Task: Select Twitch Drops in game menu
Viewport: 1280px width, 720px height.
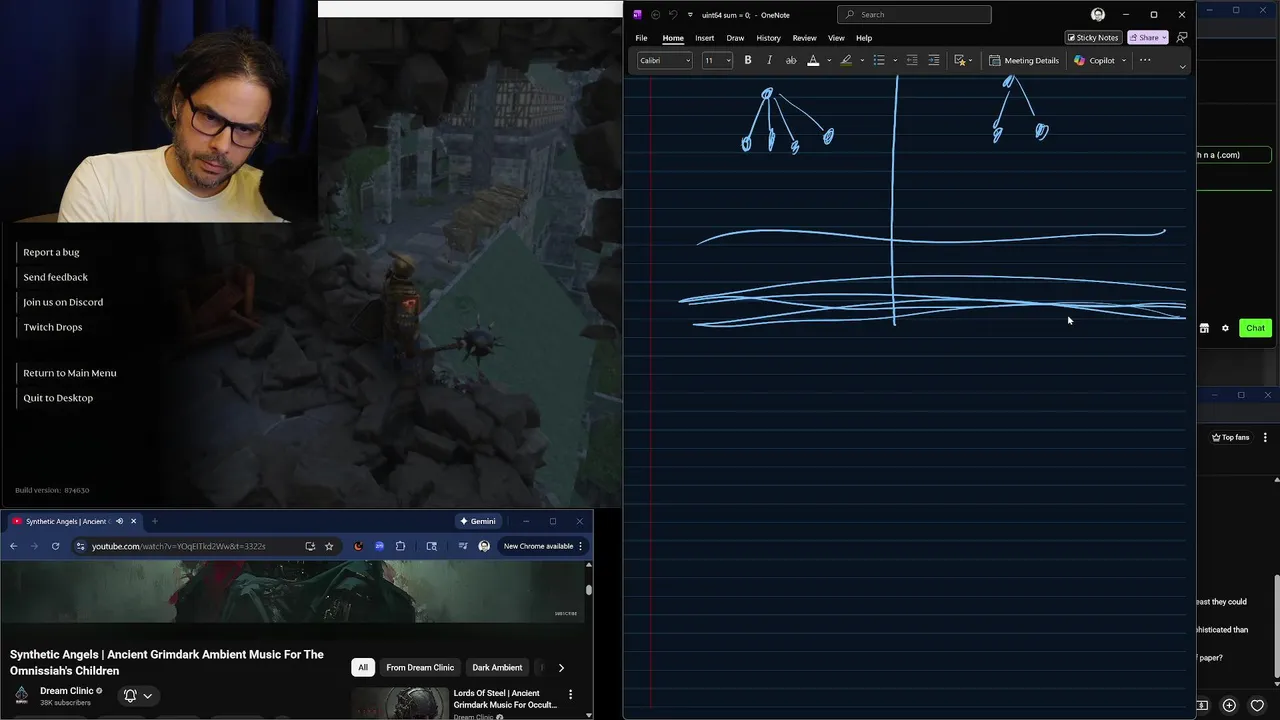Action: (x=53, y=327)
